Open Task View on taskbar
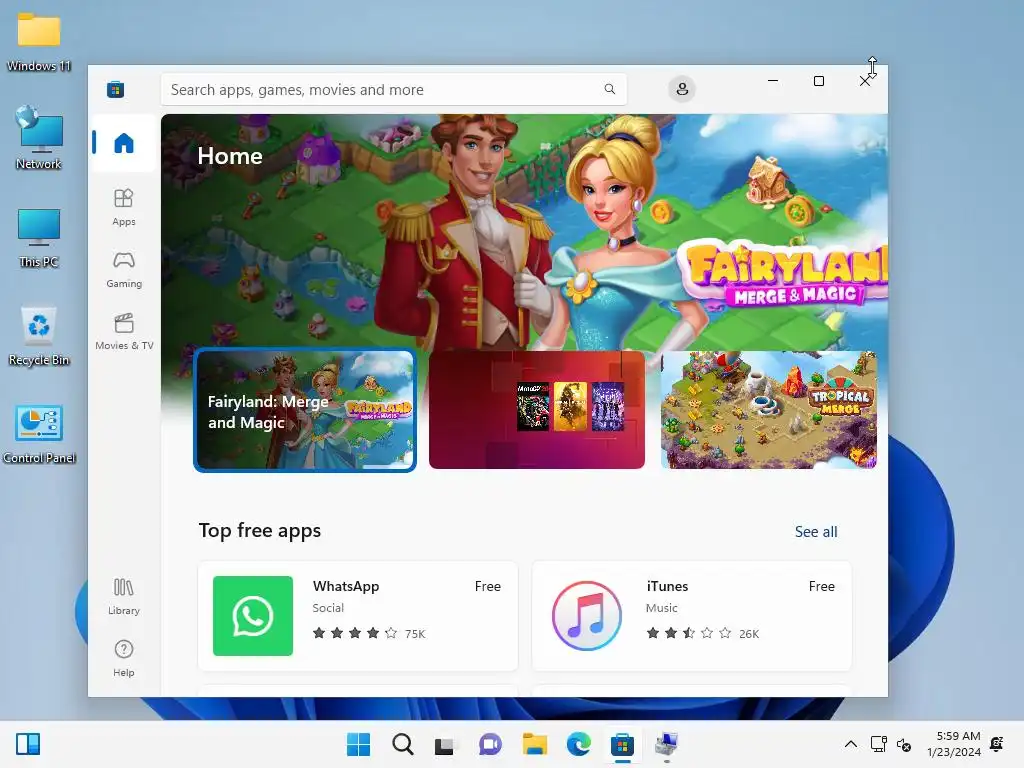1024x768 pixels. point(445,744)
